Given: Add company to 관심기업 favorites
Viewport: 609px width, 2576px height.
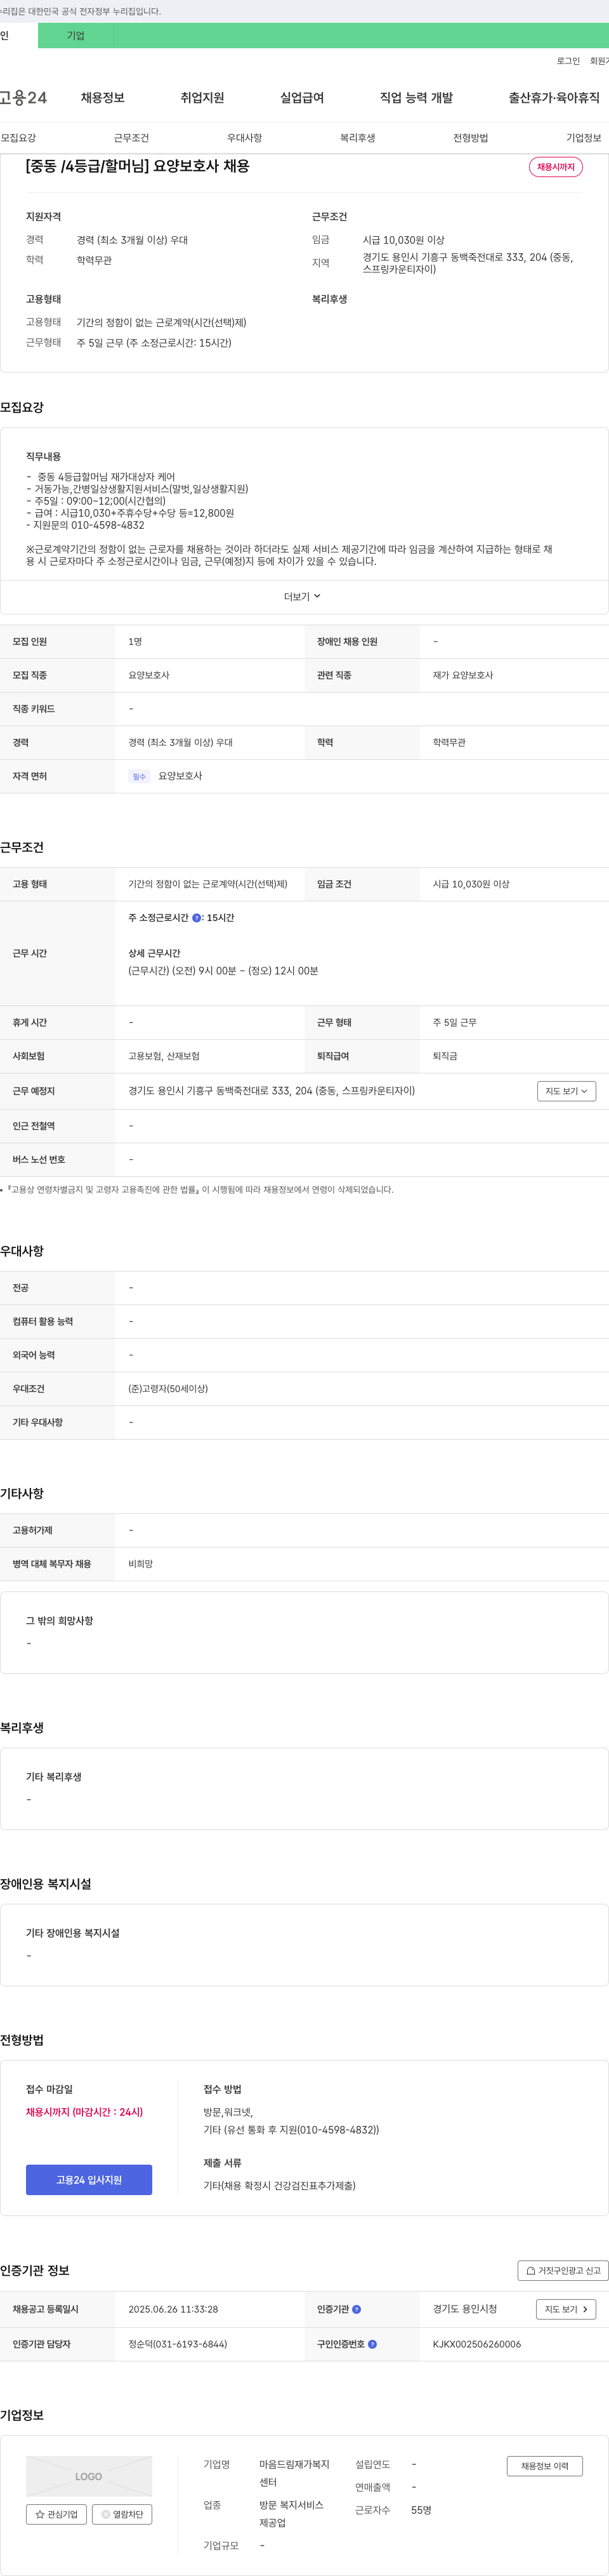Looking at the screenshot, I should [x=56, y=2514].
